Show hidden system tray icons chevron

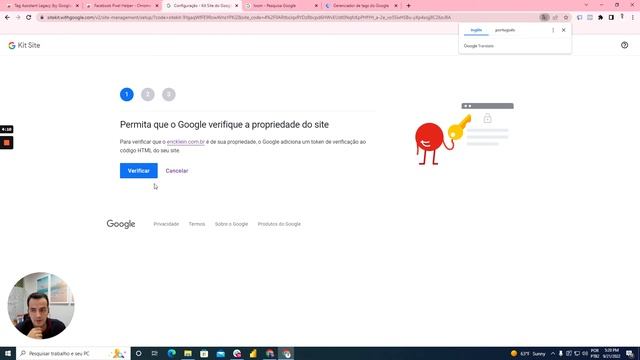click(553, 353)
